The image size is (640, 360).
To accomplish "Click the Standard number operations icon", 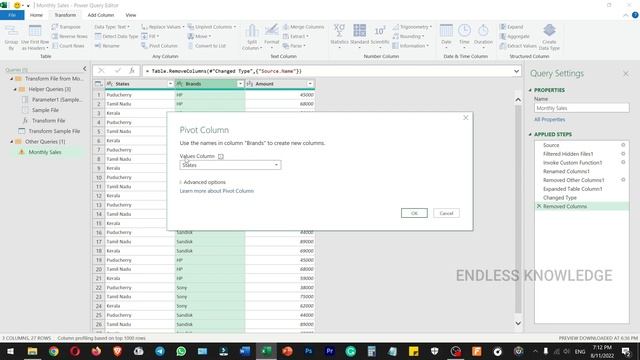I will 360,31.
